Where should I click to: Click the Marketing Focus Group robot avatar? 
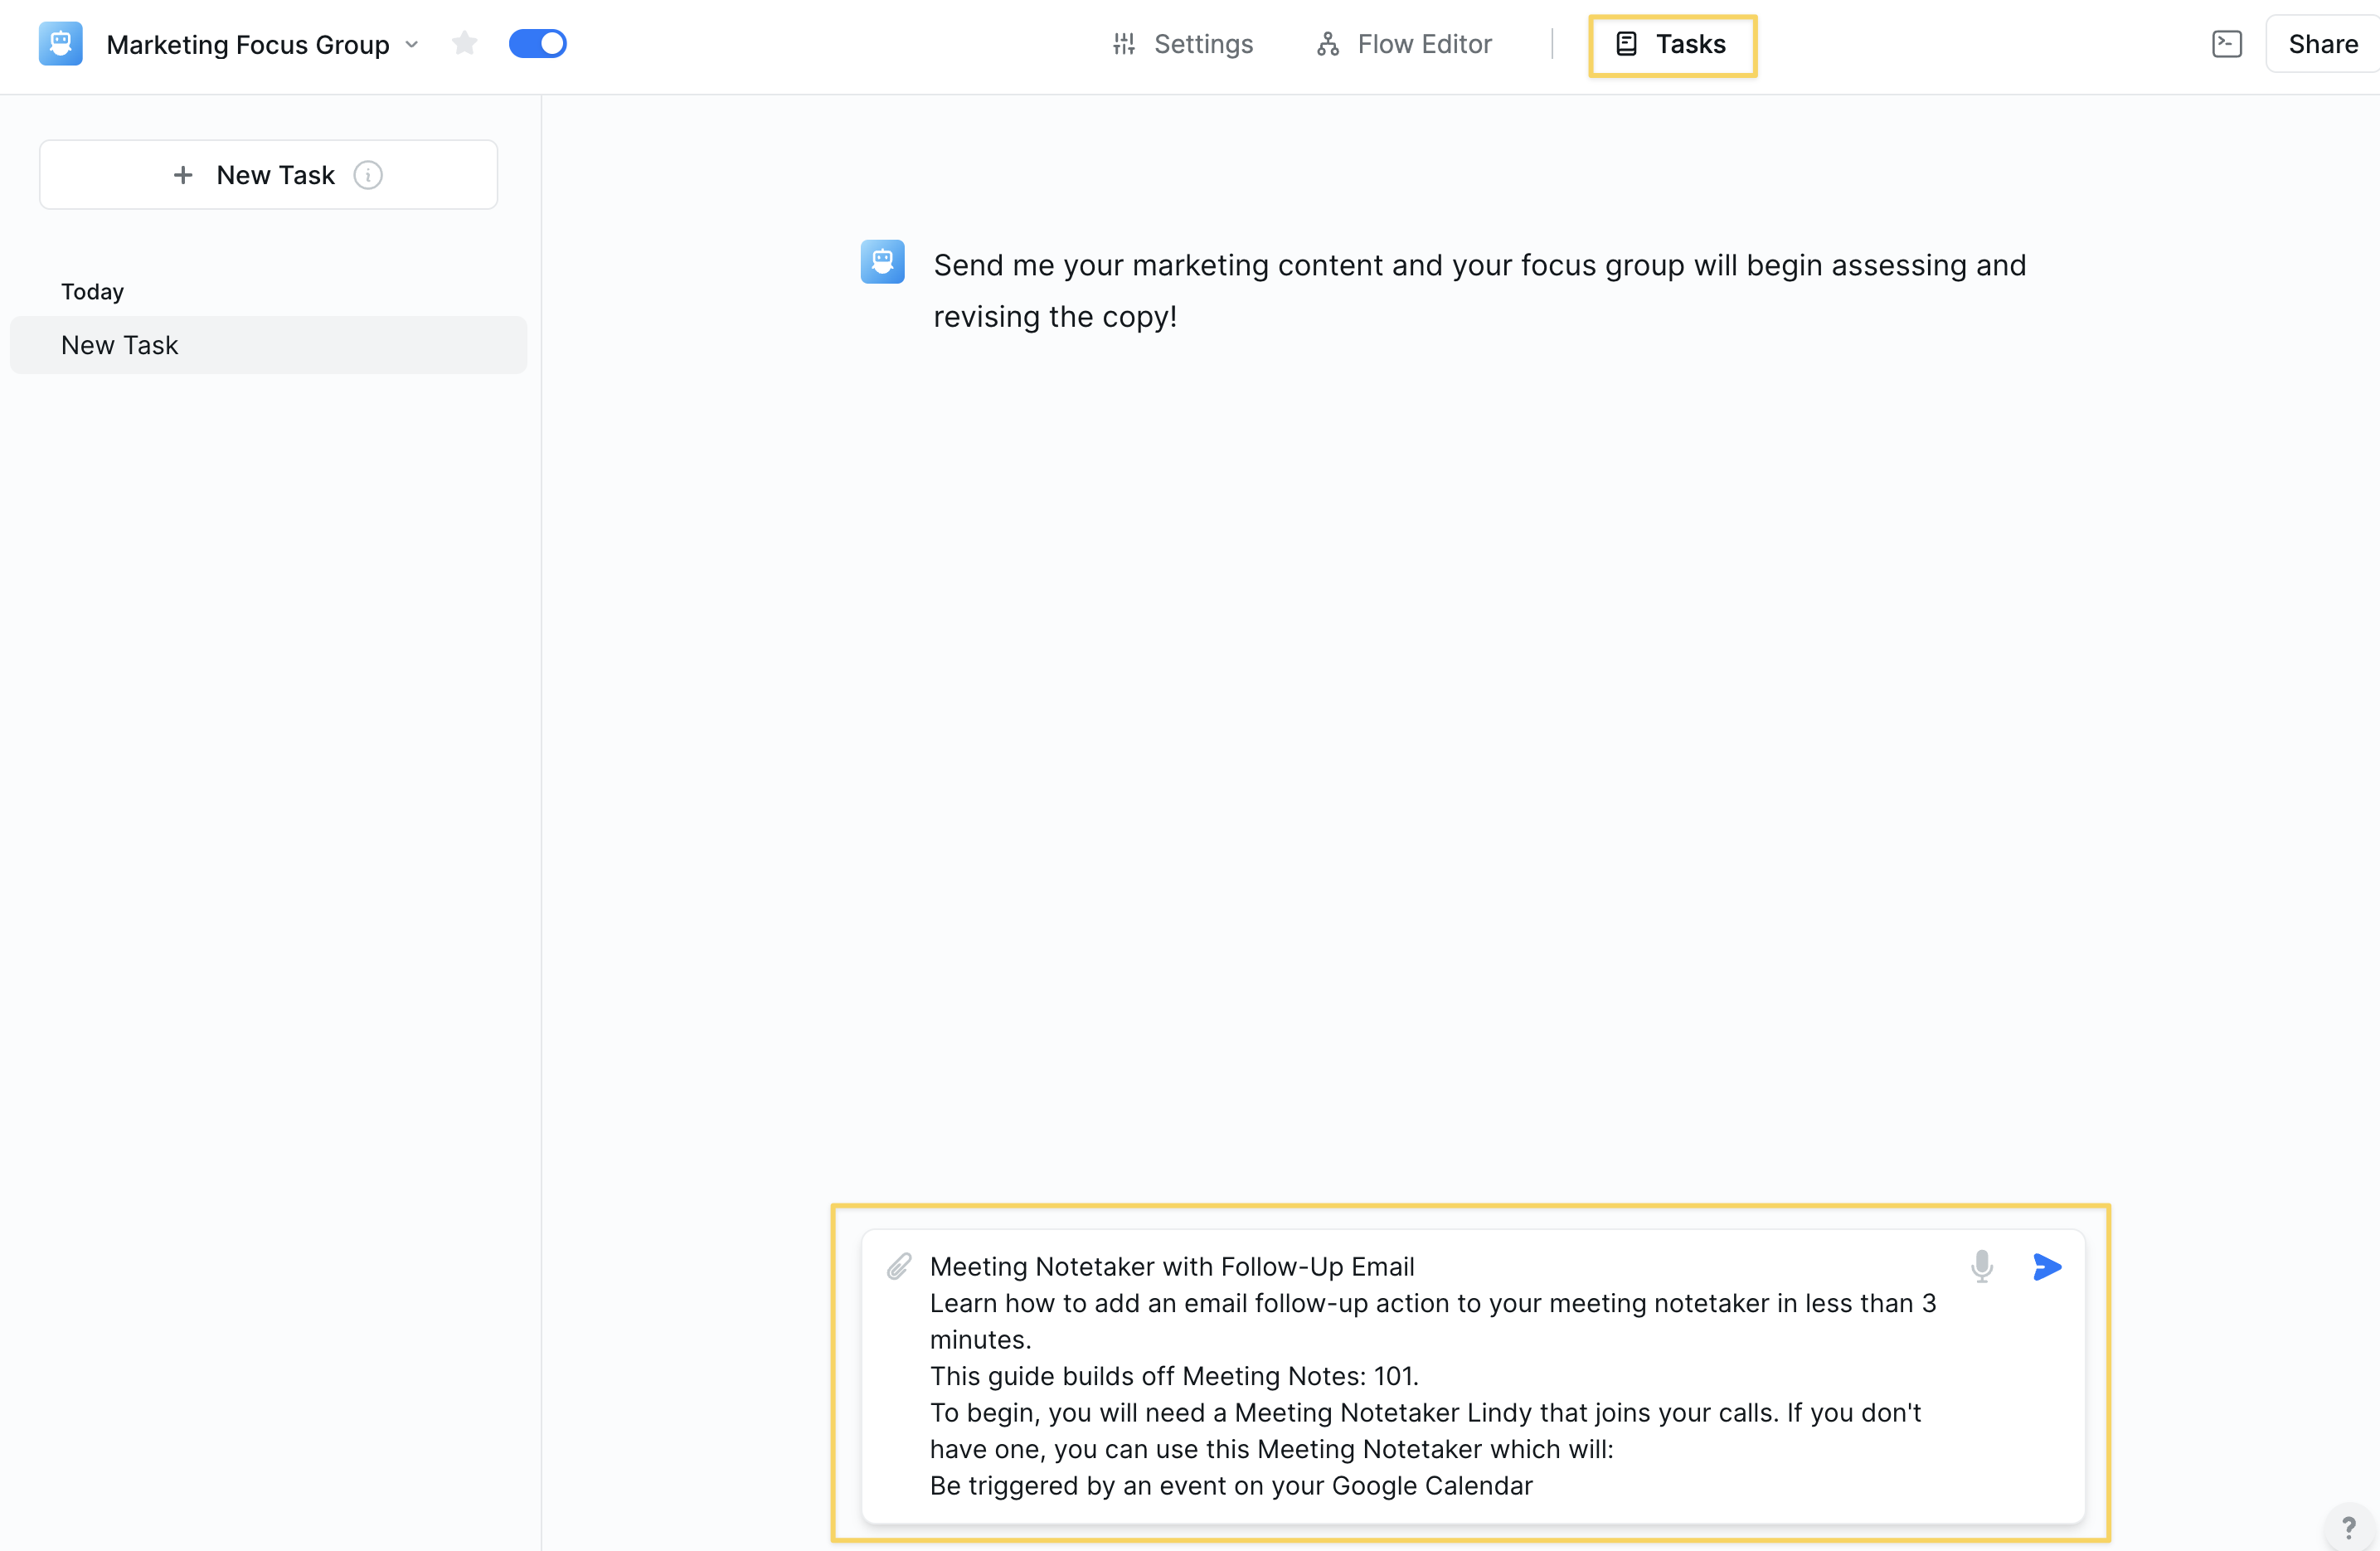pos(61,44)
